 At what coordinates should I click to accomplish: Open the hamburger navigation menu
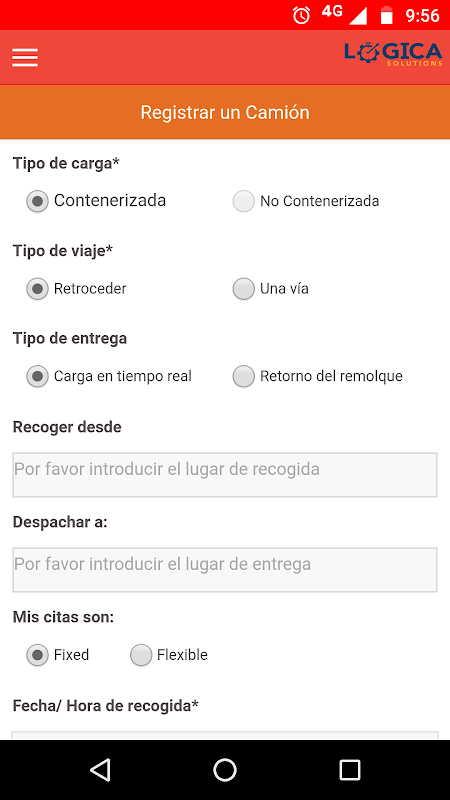[x=25, y=57]
